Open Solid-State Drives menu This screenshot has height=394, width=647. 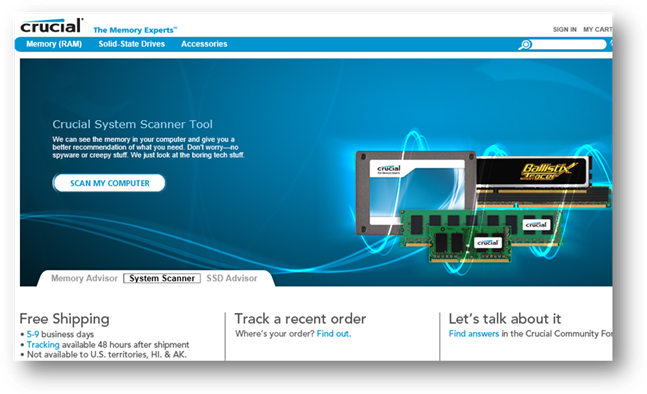tap(132, 44)
